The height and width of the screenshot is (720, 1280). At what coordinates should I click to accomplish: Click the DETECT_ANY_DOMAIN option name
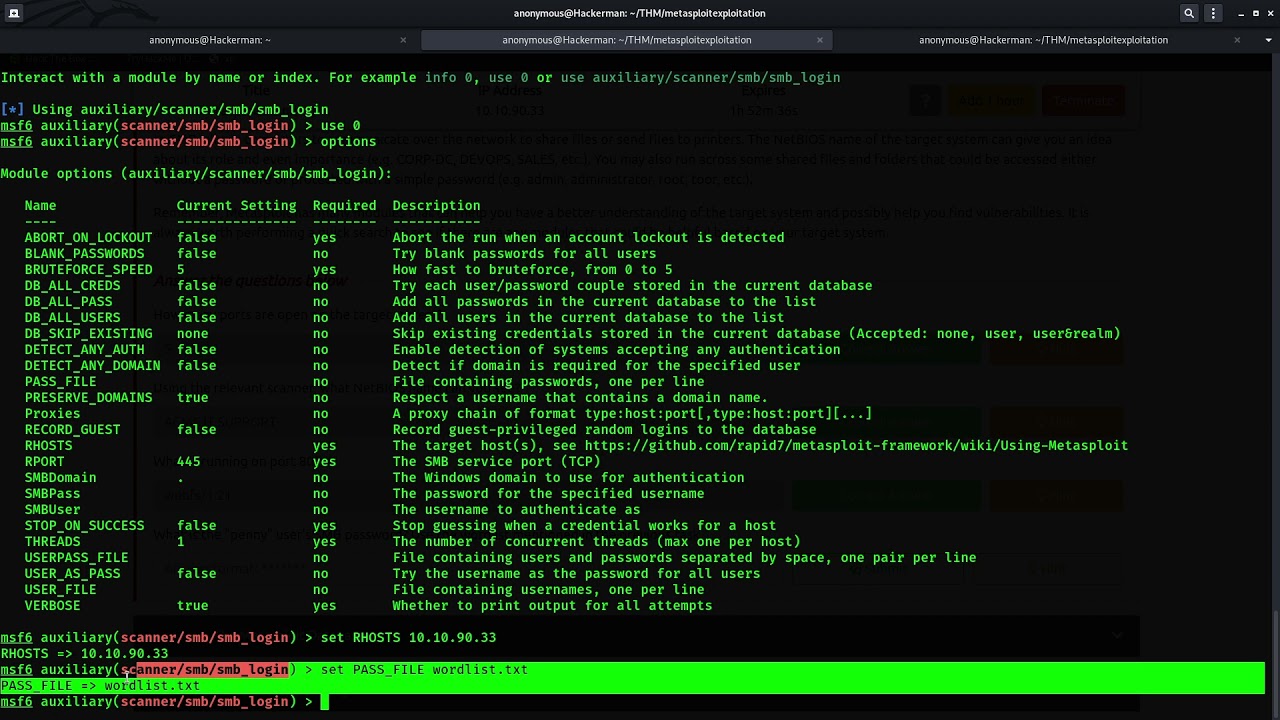[x=92, y=366]
